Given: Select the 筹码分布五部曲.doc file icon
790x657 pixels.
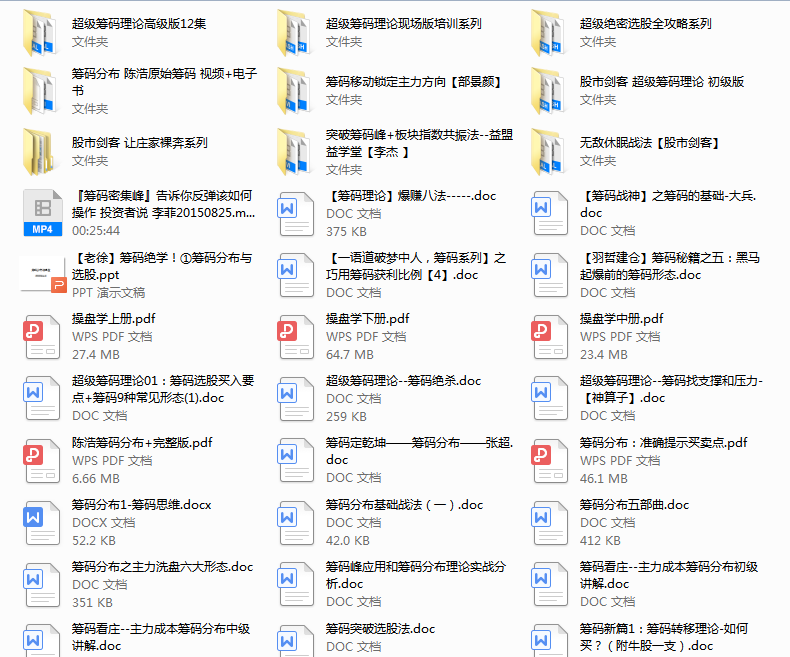Looking at the screenshot, I should coord(549,522).
